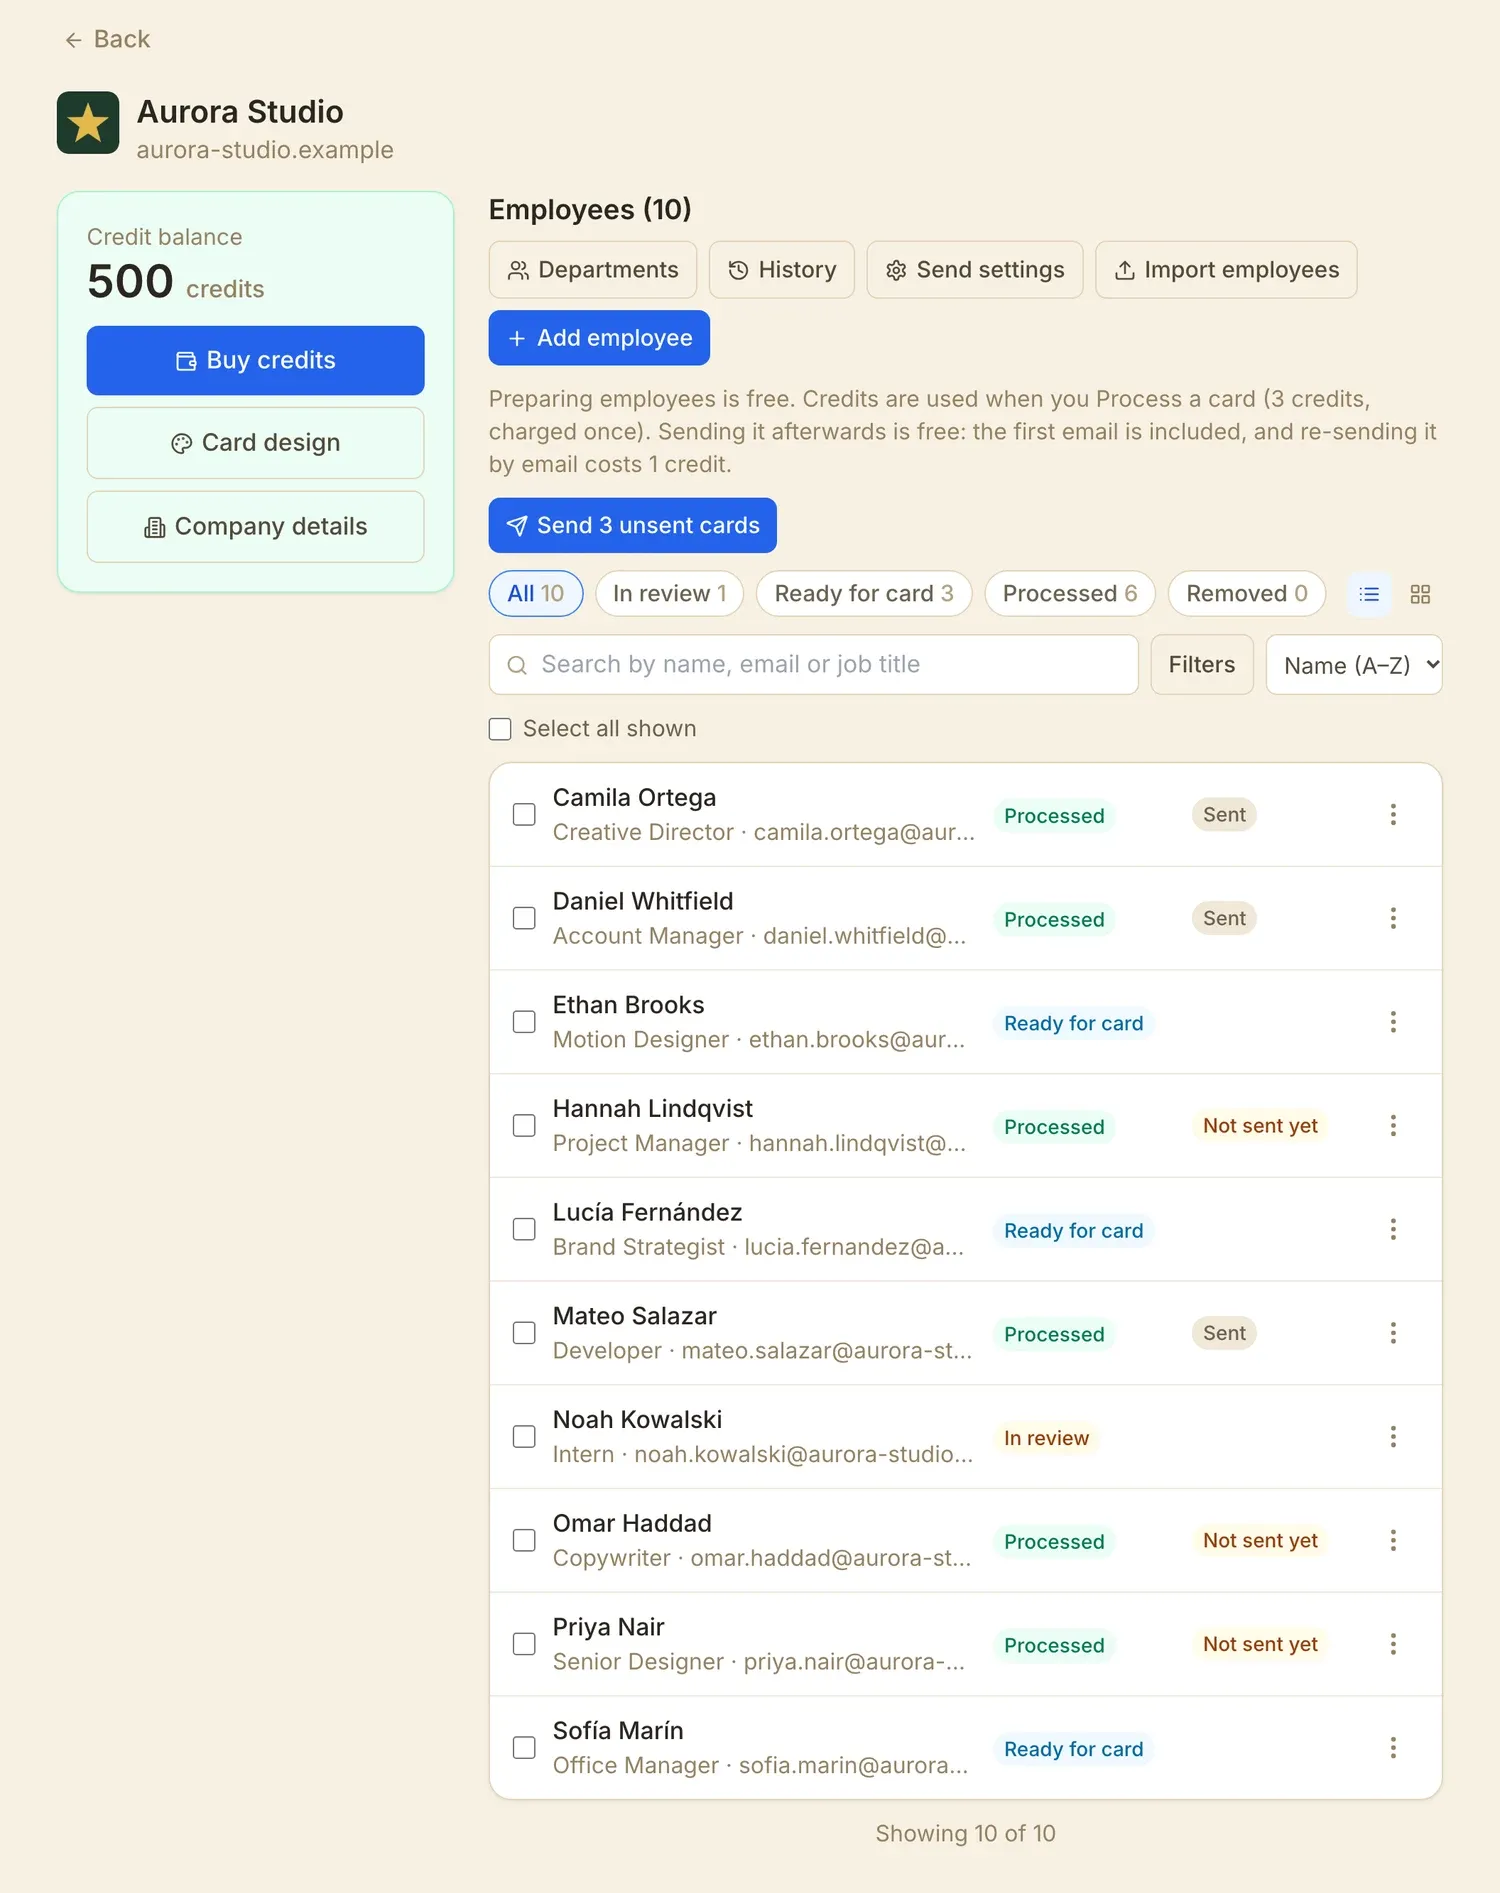
Task: Tick Lucía Fernández's checkbox
Action: tap(524, 1229)
